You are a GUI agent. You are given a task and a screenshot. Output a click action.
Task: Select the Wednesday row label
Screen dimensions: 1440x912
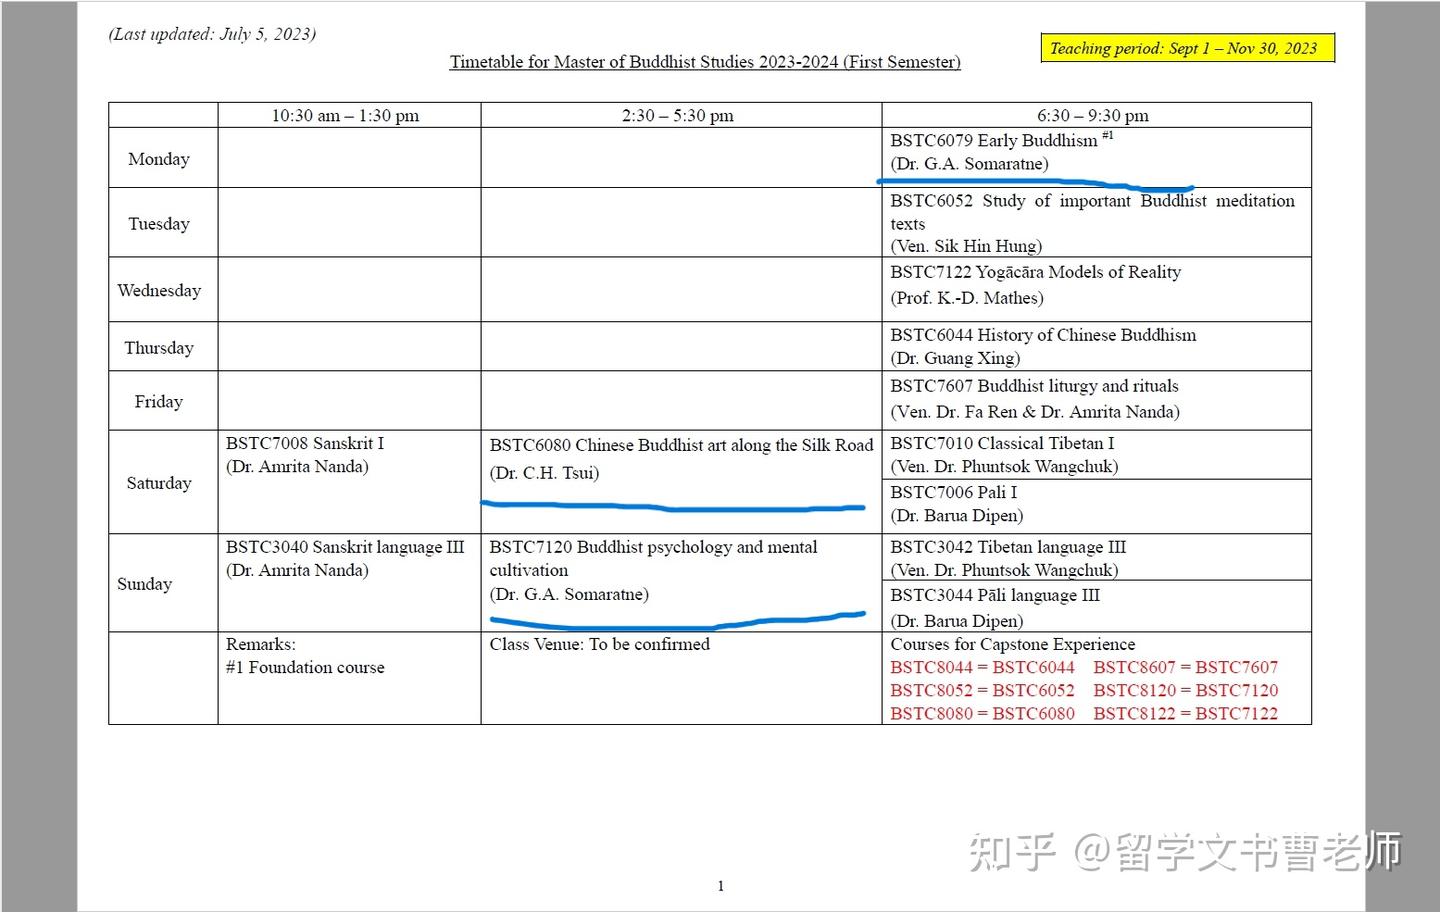[x=158, y=289]
